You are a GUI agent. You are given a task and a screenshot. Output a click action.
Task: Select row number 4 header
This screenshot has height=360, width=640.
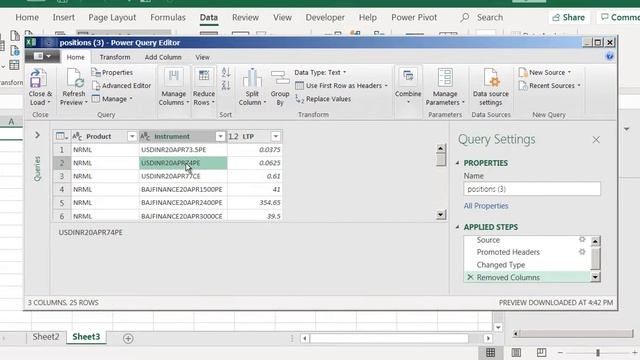pos(62,189)
